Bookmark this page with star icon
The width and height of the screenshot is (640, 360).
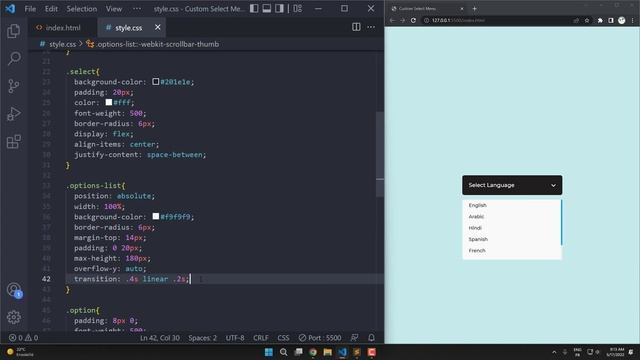[587, 20]
